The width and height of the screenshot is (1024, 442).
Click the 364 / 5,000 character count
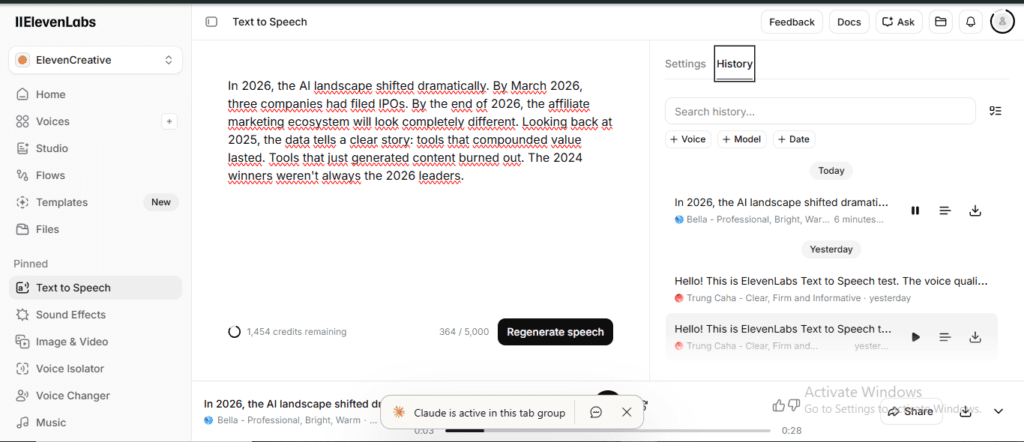[x=464, y=332]
